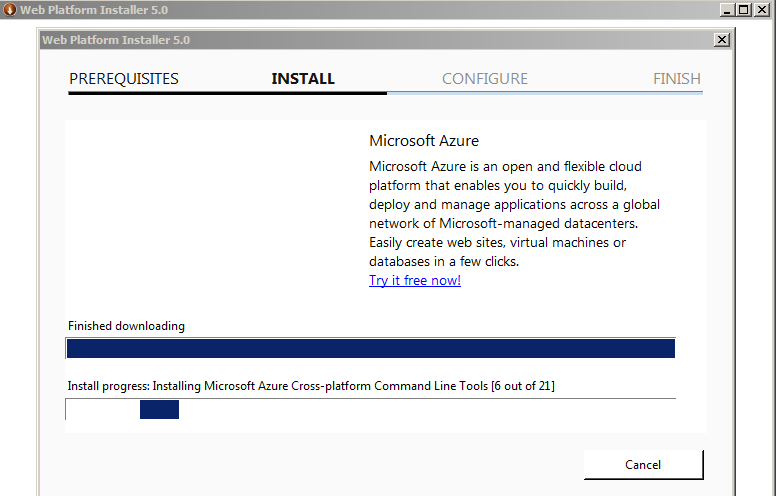Click the Microsoft Azure heading
Viewport: 776px width, 496px height.
tap(424, 141)
